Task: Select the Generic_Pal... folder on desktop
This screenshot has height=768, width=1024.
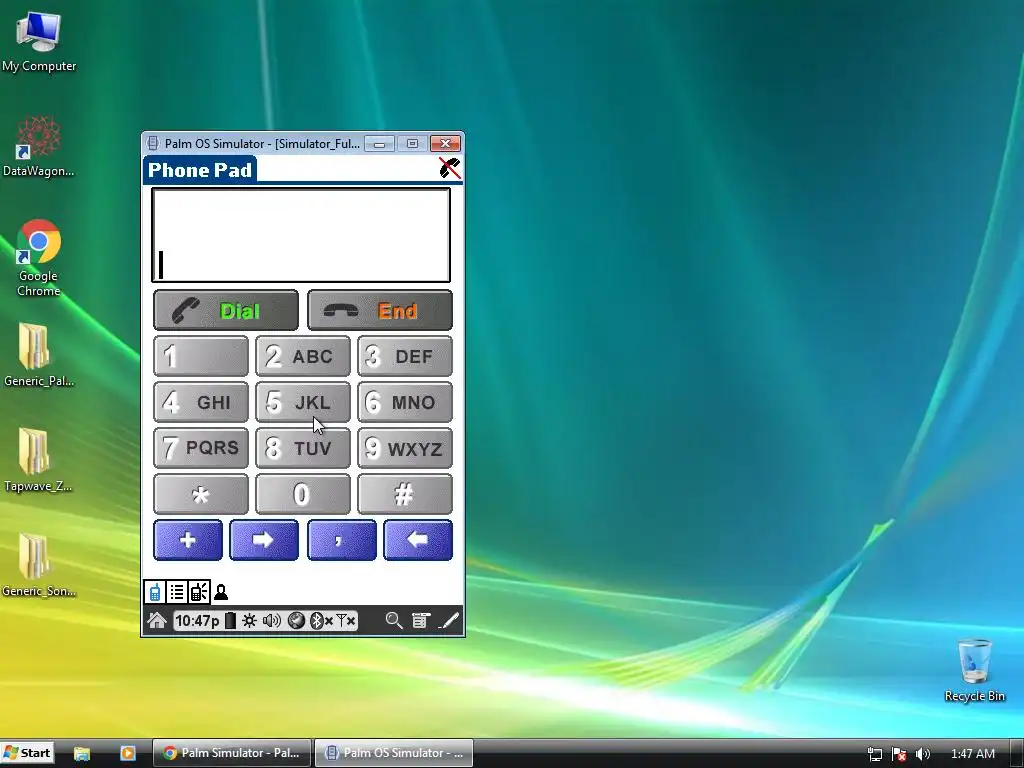Action: pos(39,355)
